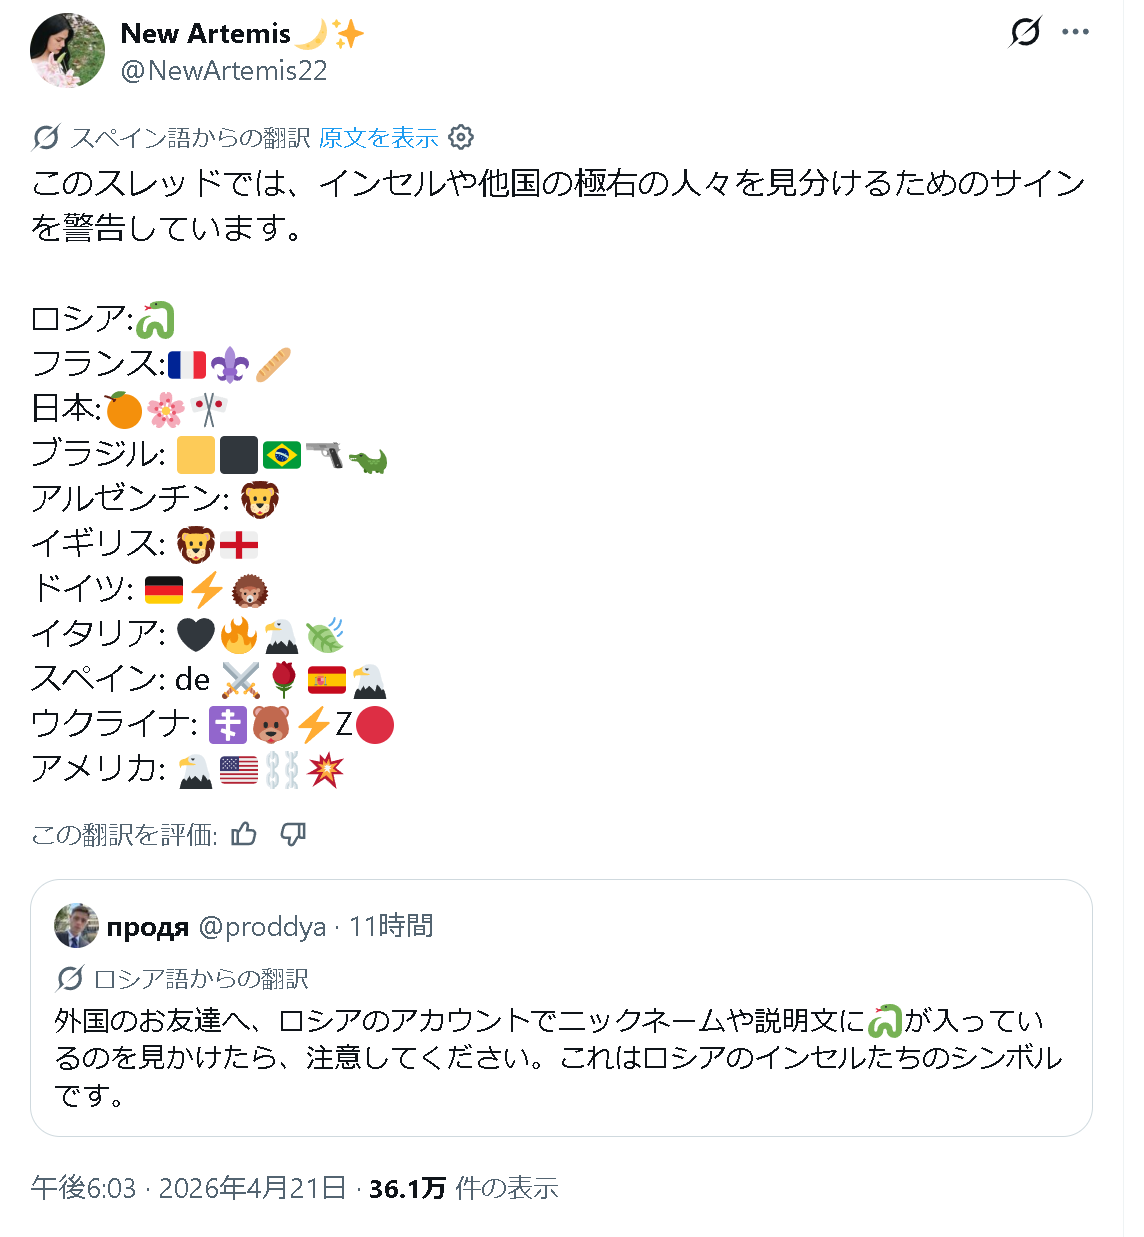Click the snake emoji after ロシア
1144x1237 pixels.
(x=156, y=320)
